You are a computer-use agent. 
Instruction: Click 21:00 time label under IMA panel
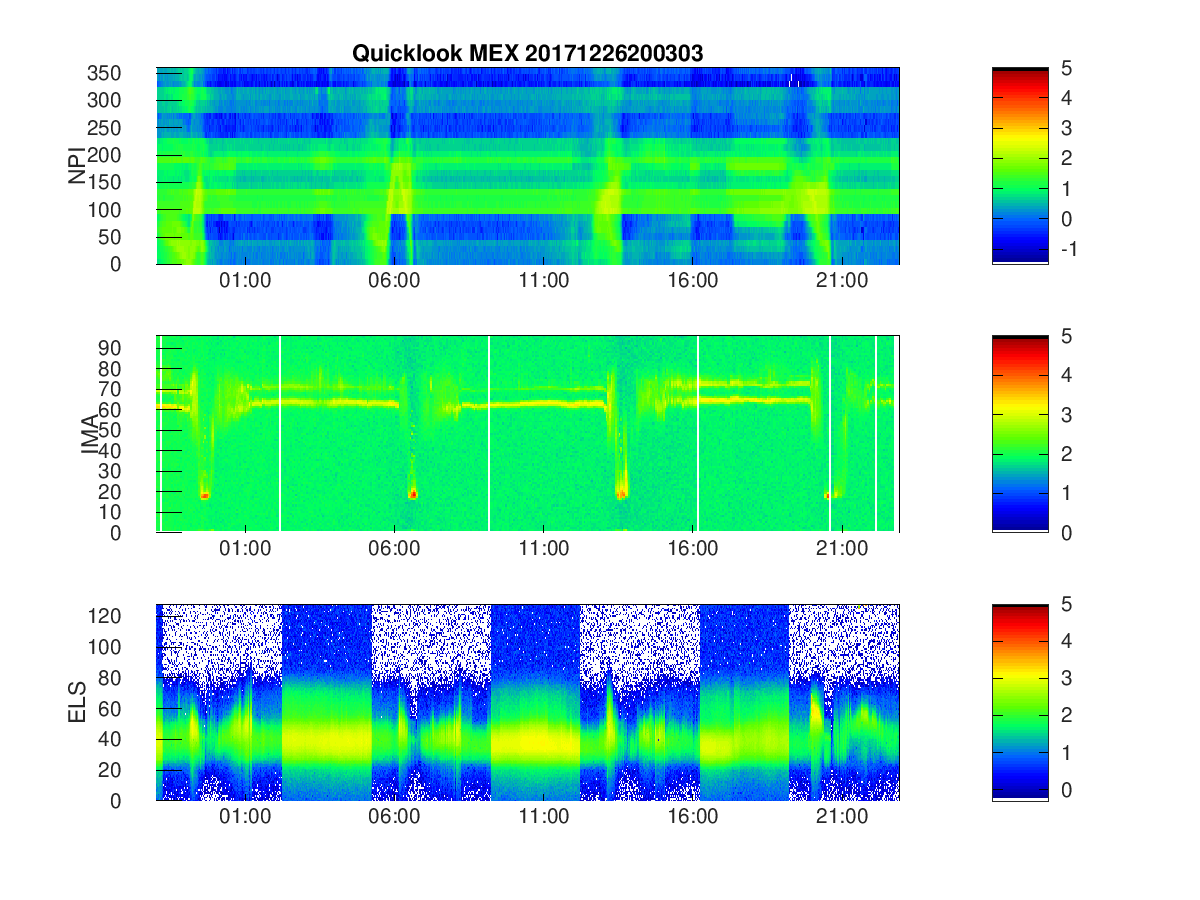point(842,549)
